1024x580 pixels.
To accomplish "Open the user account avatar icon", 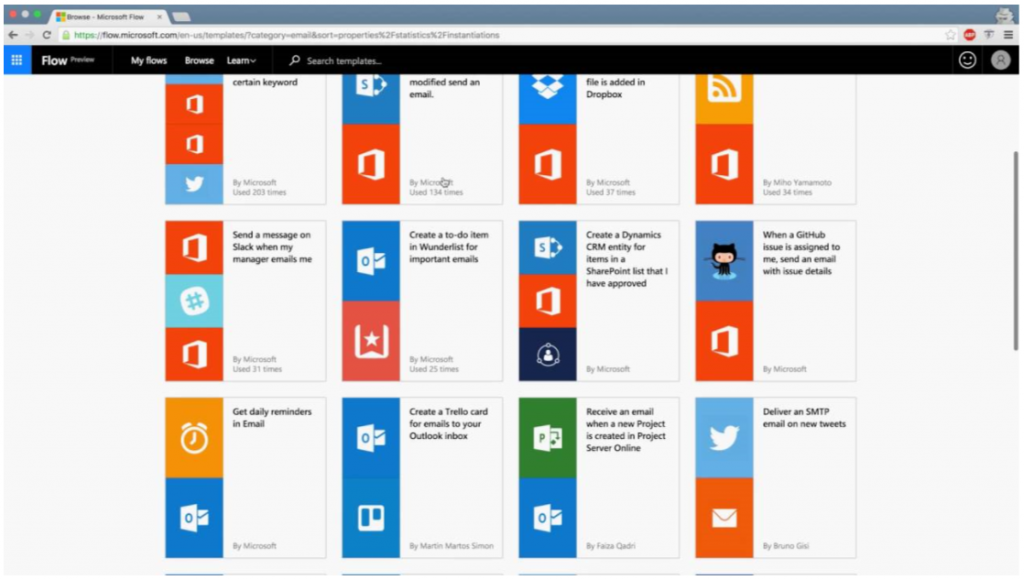I will (1000, 60).
